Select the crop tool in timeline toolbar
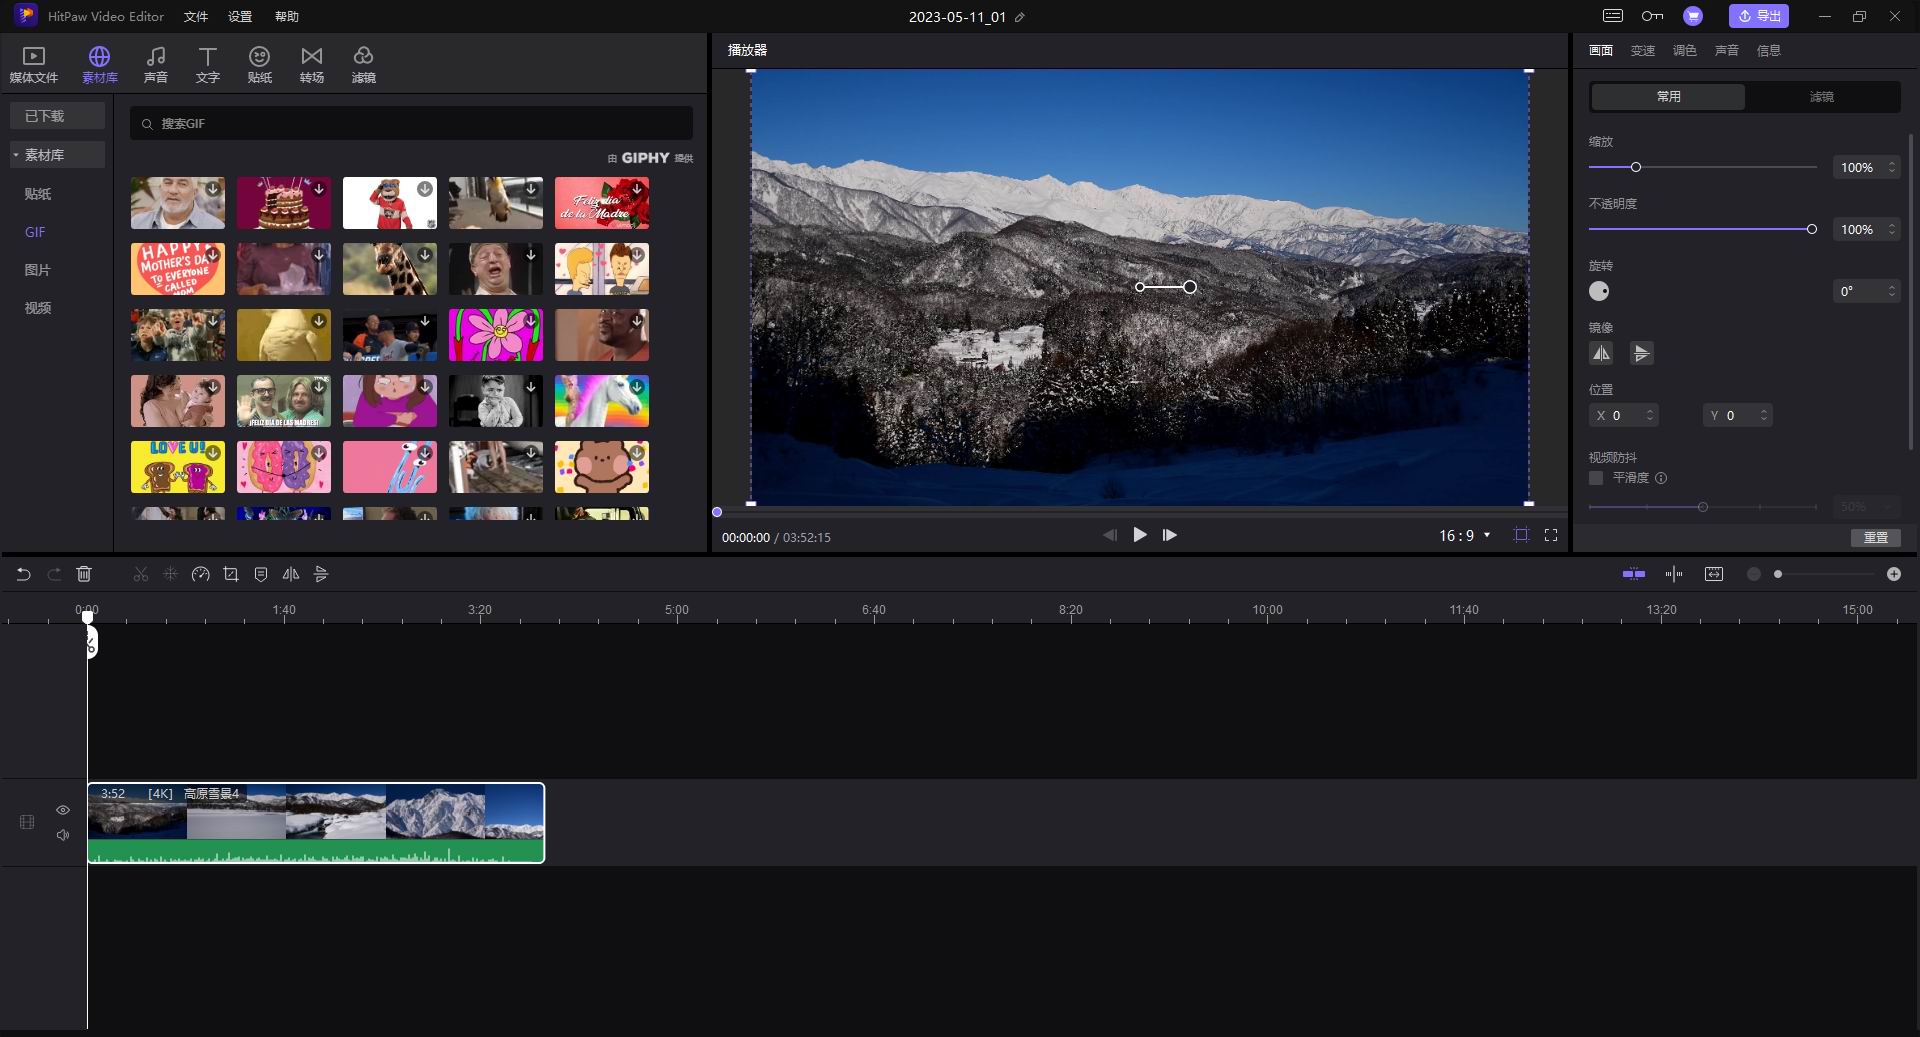Viewport: 1920px width, 1037px height. pos(231,574)
